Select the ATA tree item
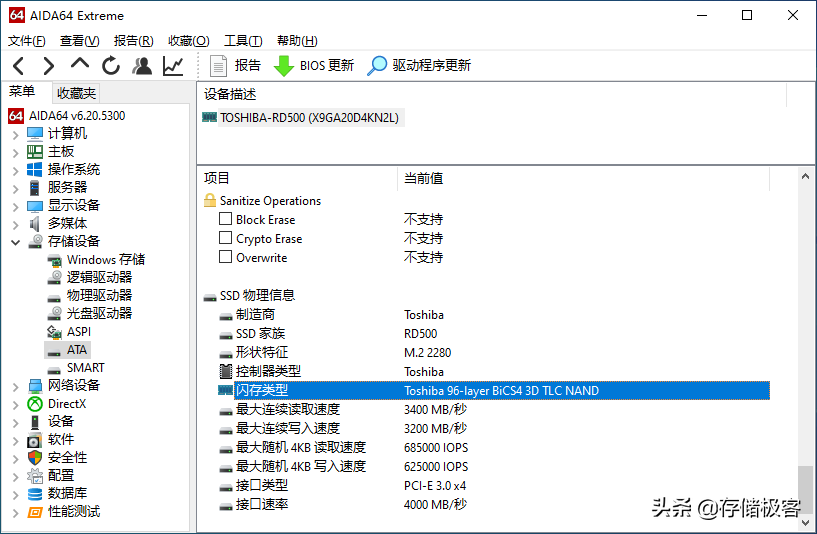Image resolution: width=817 pixels, height=534 pixels. pyautogui.click(x=68, y=350)
